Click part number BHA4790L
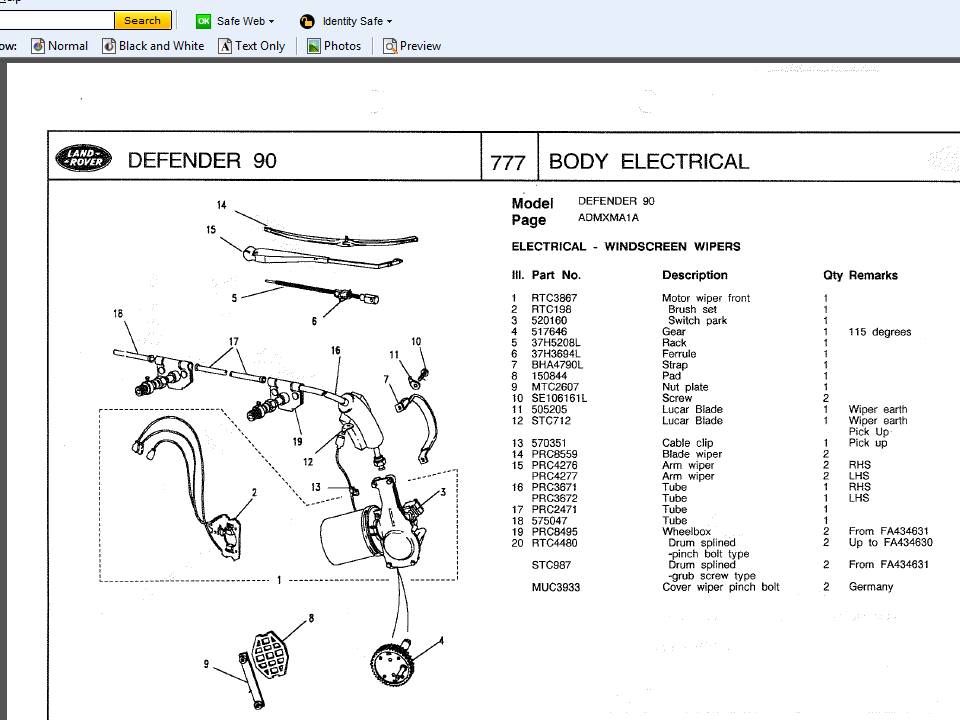This screenshot has width=960, height=720. coord(557,364)
